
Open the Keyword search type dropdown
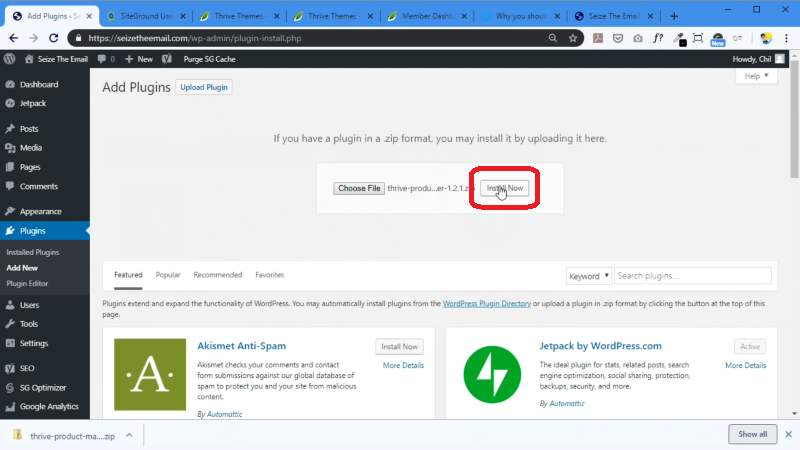(x=589, y=276)
